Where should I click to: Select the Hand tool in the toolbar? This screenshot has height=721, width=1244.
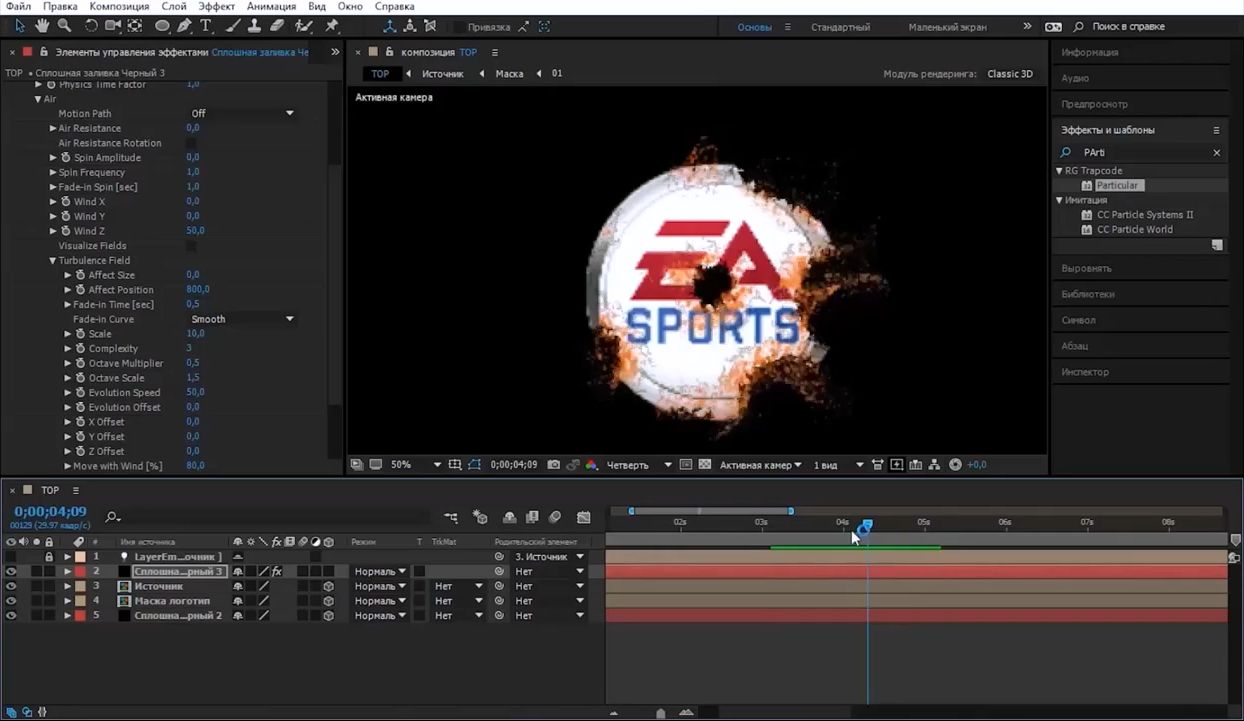pos(42,26)
